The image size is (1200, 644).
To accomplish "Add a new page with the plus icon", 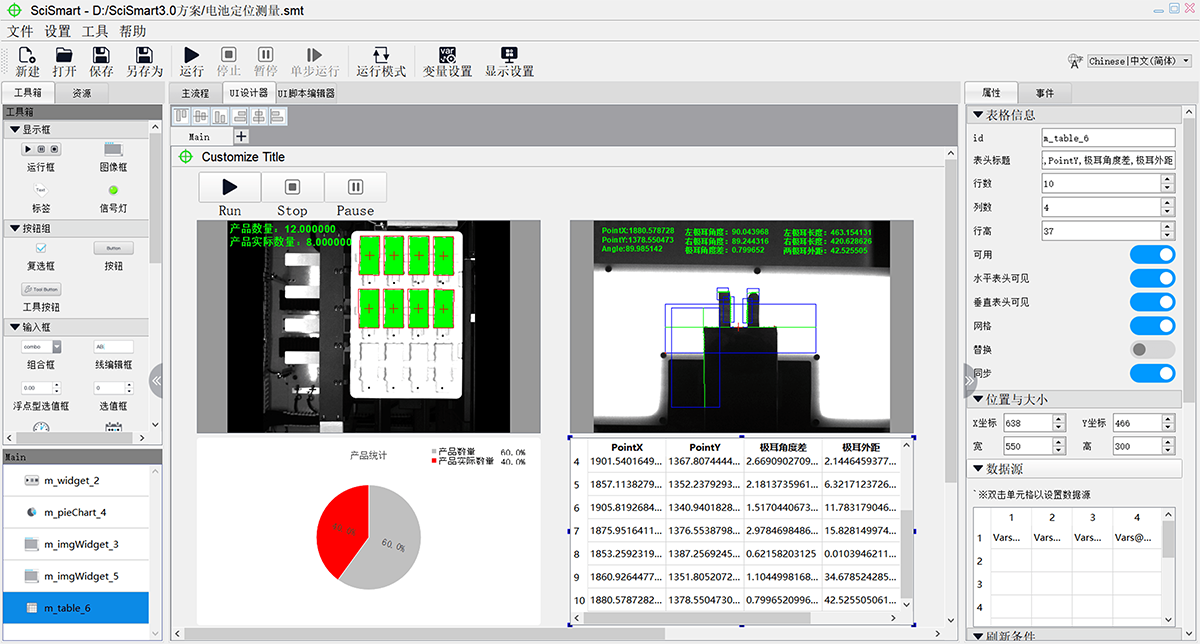I will coord(241,137).
